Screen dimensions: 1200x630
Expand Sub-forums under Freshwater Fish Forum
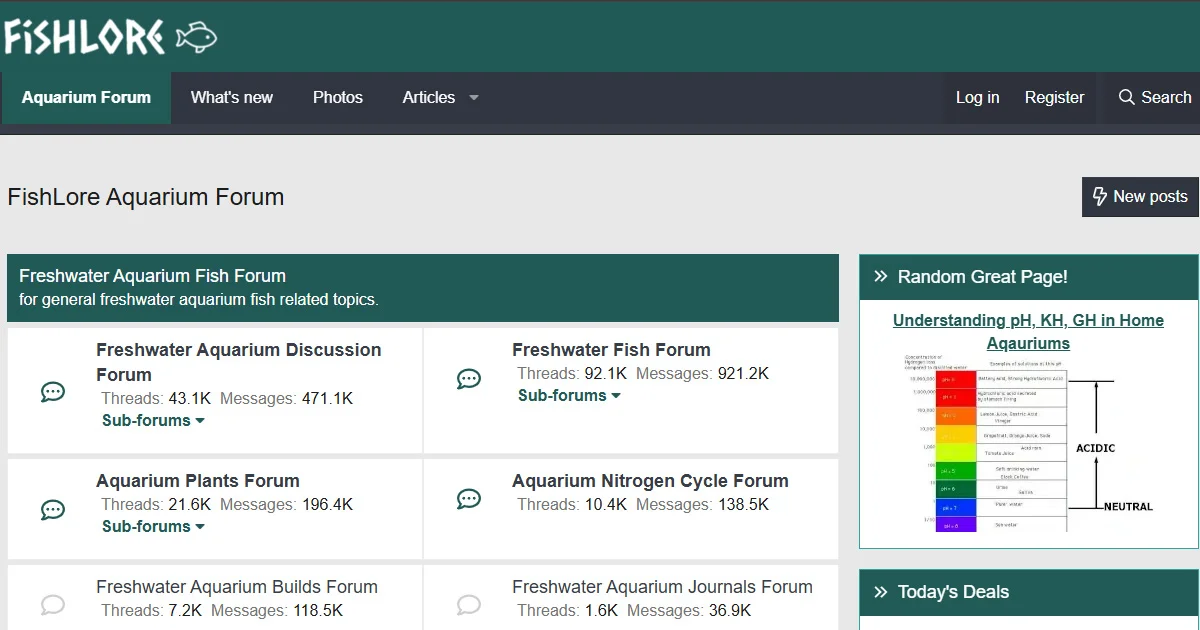click(x=569, y=396)
